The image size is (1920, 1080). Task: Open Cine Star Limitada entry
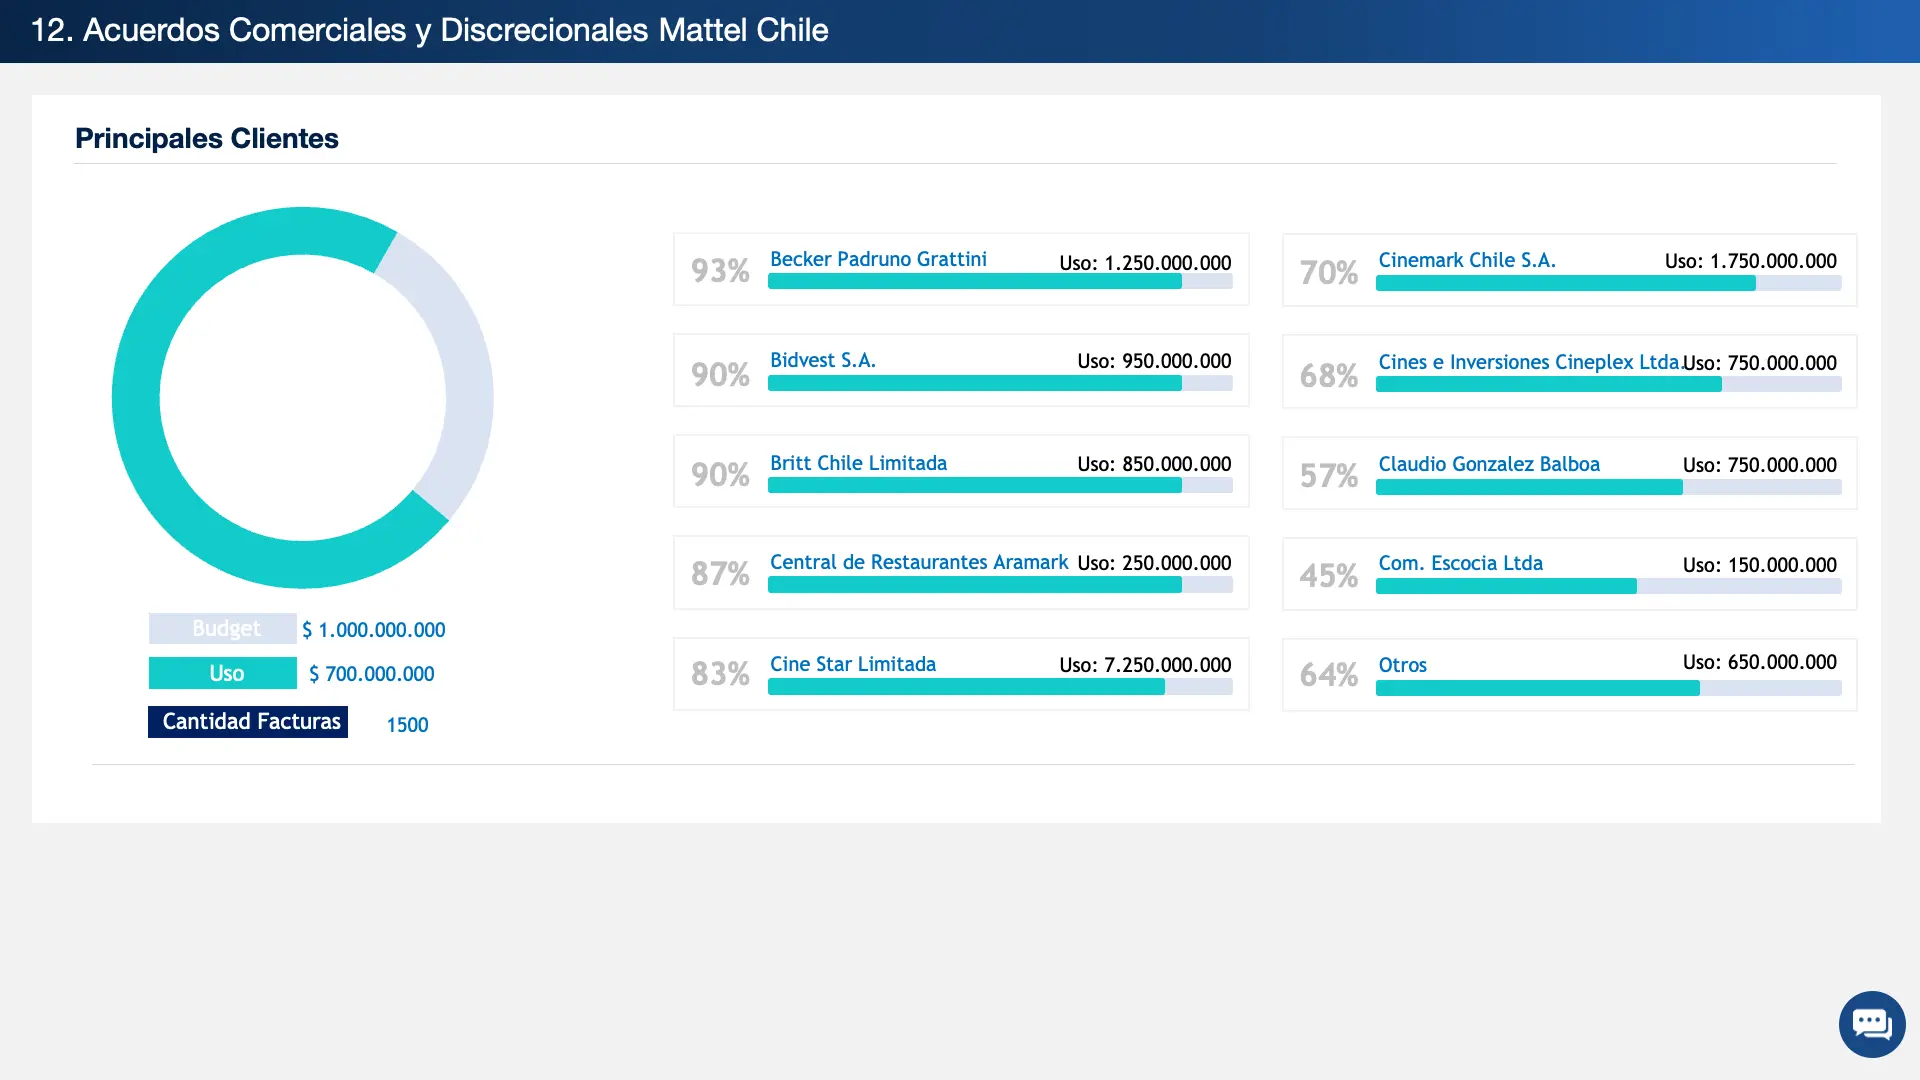[x=852, y=664]
